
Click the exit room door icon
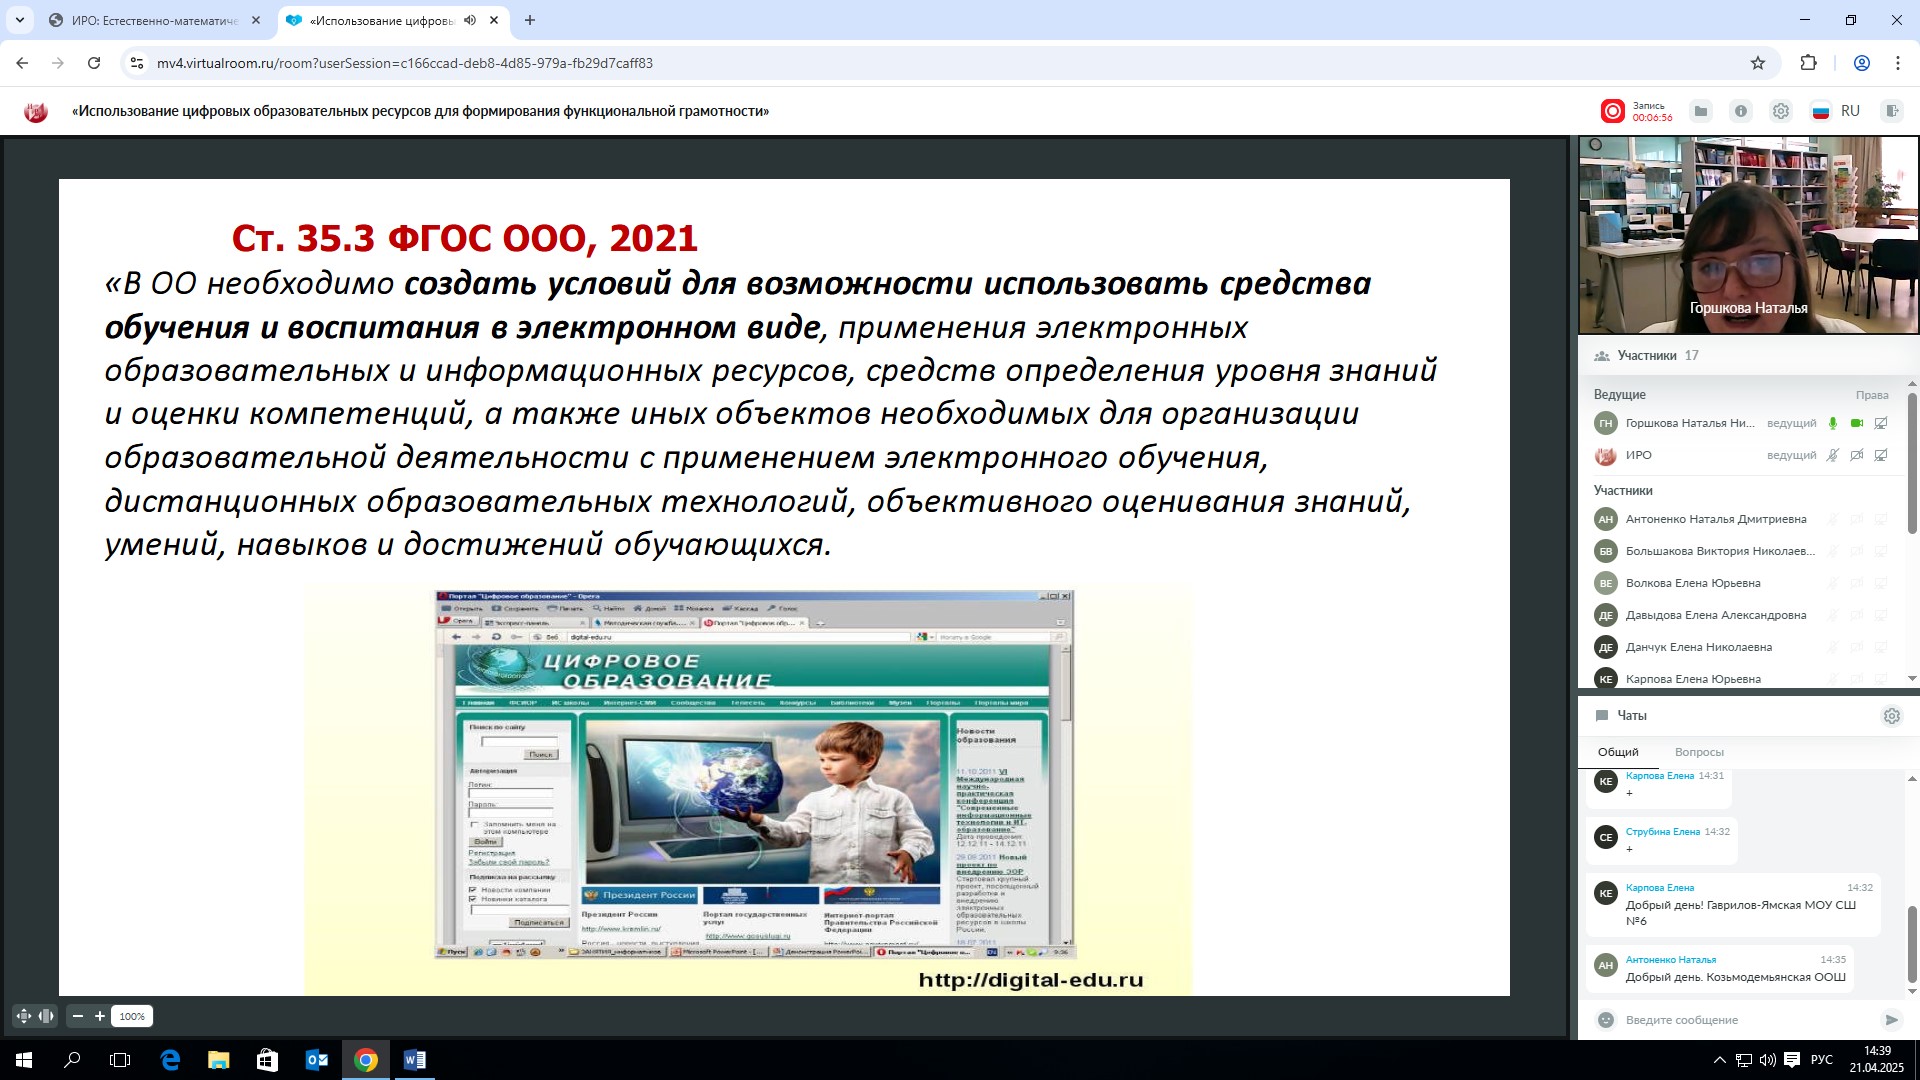[1891, 111]
